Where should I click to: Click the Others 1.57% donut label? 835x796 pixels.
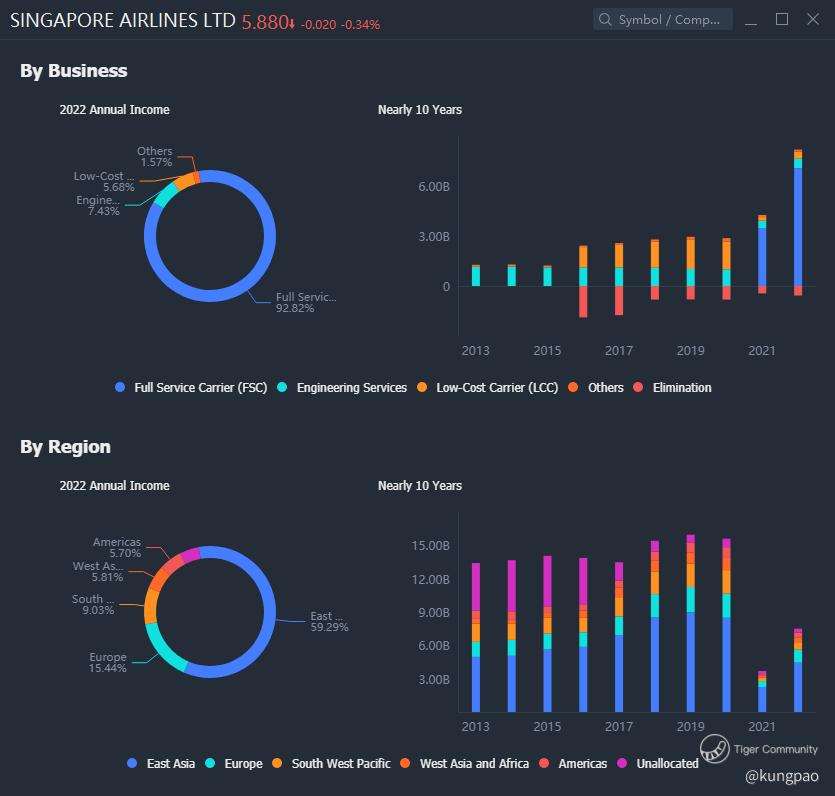155,157
